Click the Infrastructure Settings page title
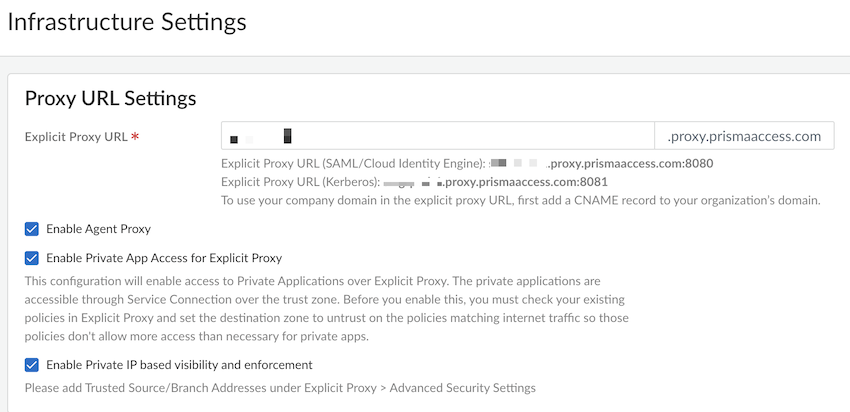 [x=127, y=22]
